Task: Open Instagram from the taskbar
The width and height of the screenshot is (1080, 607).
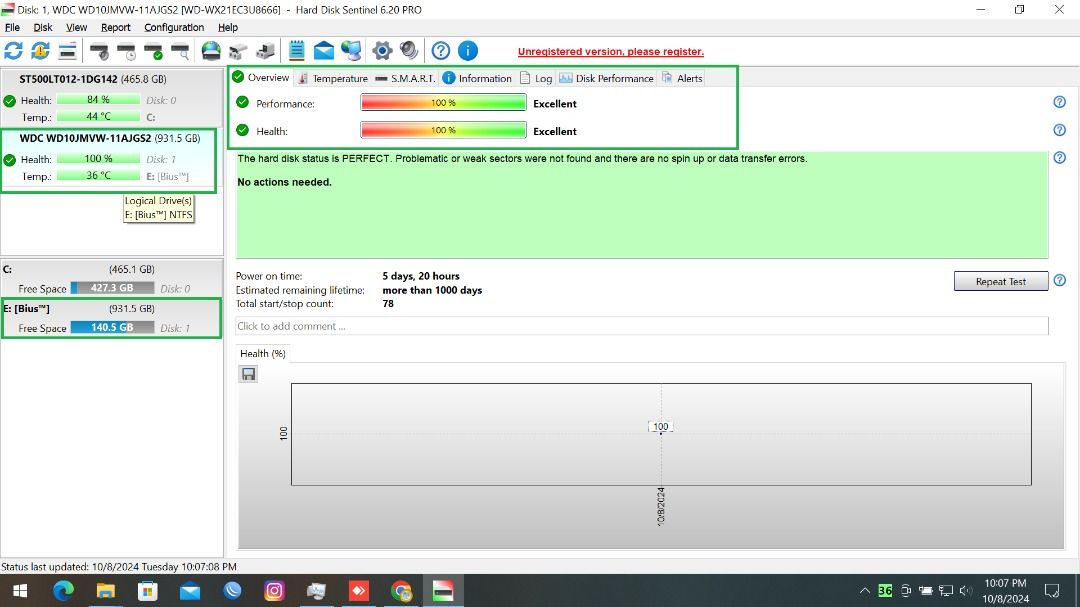Action: pos(274,590)
